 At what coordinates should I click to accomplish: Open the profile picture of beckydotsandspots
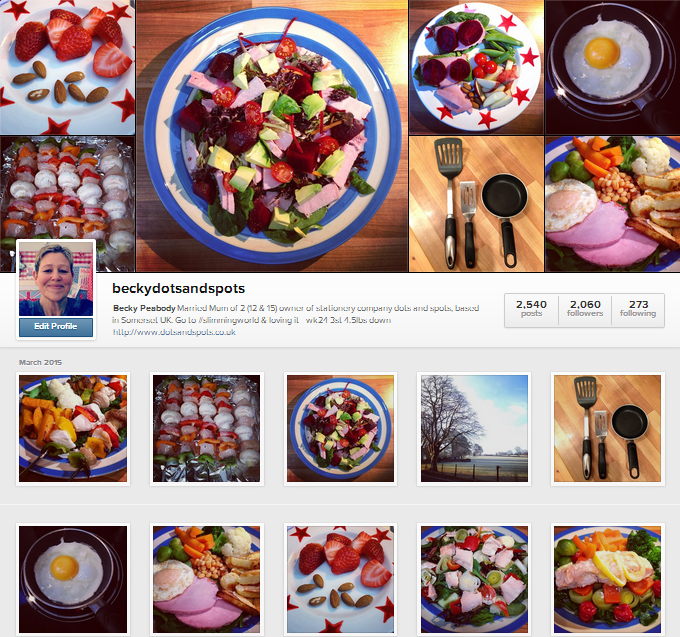[x=56, y=279]
